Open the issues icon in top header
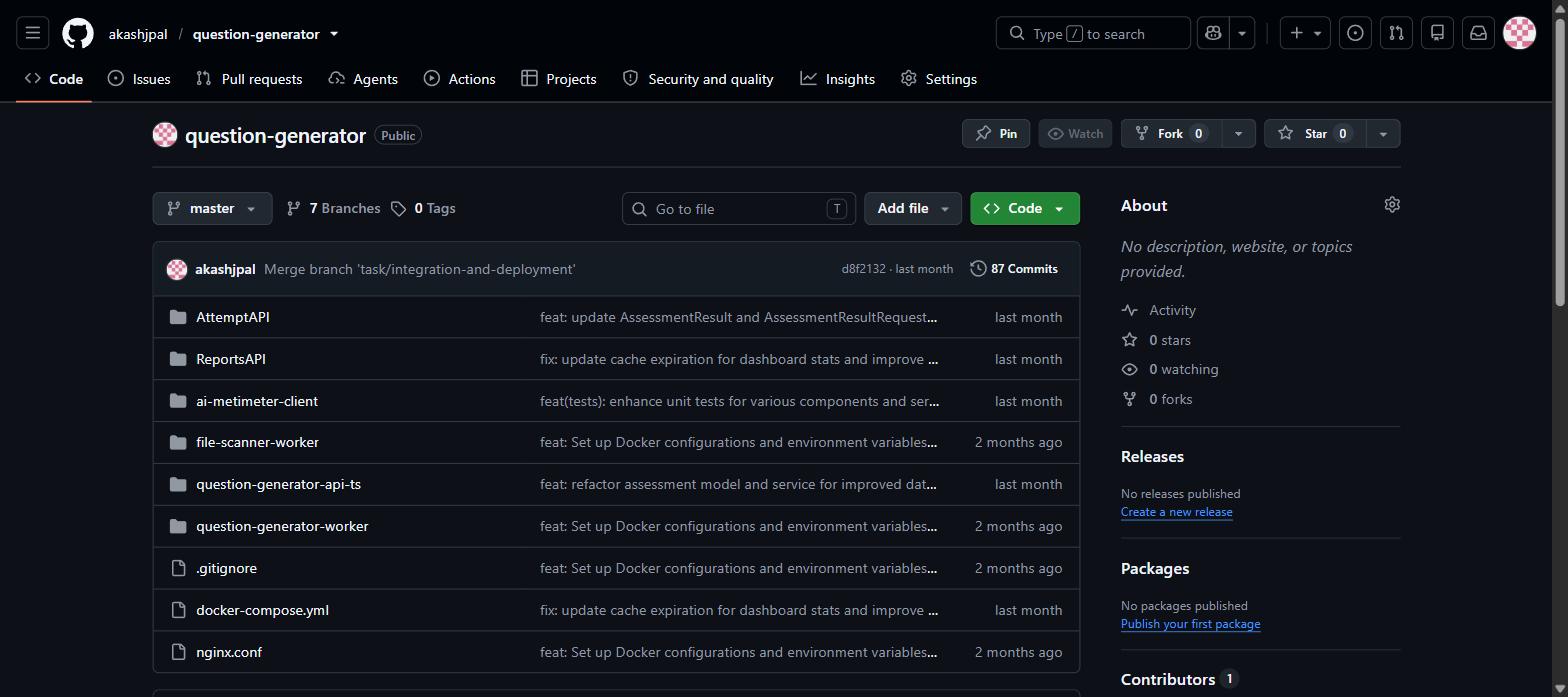This screenshot has height=697, width=1568. [1355, 33]
